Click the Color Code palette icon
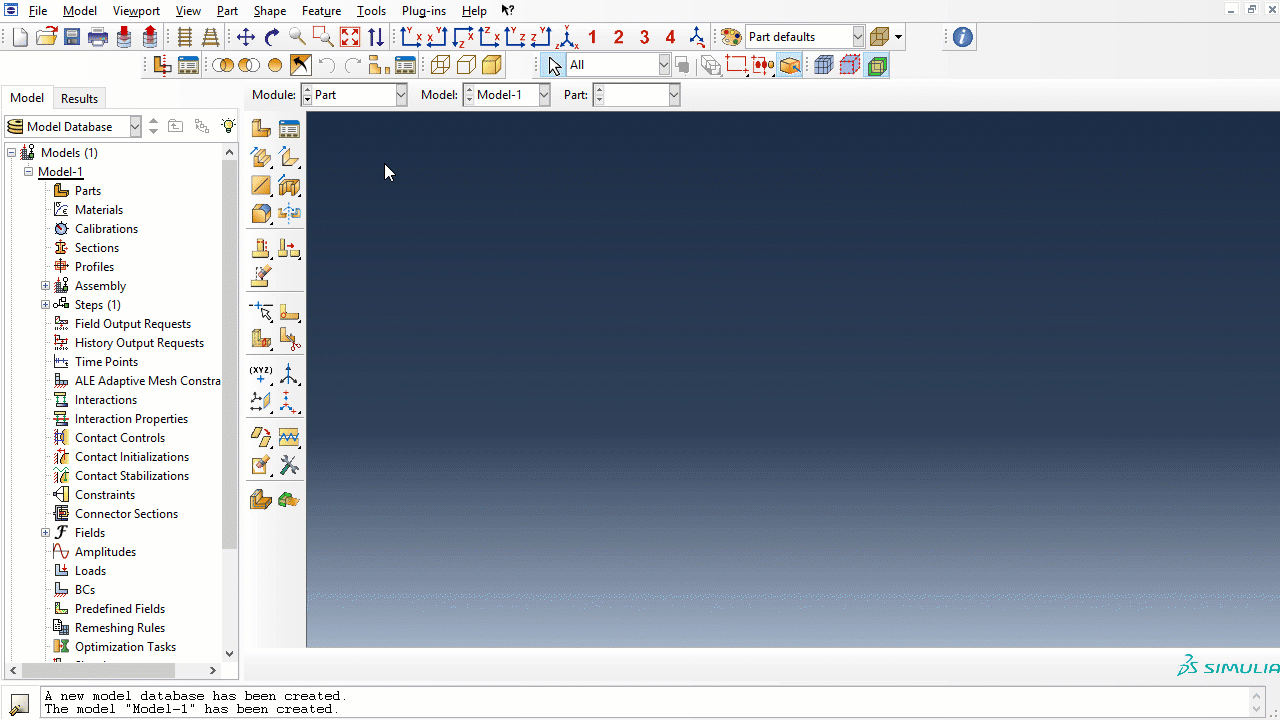Image resolution: width=1280 pixels, height=720 pixels. pos(731,37)
